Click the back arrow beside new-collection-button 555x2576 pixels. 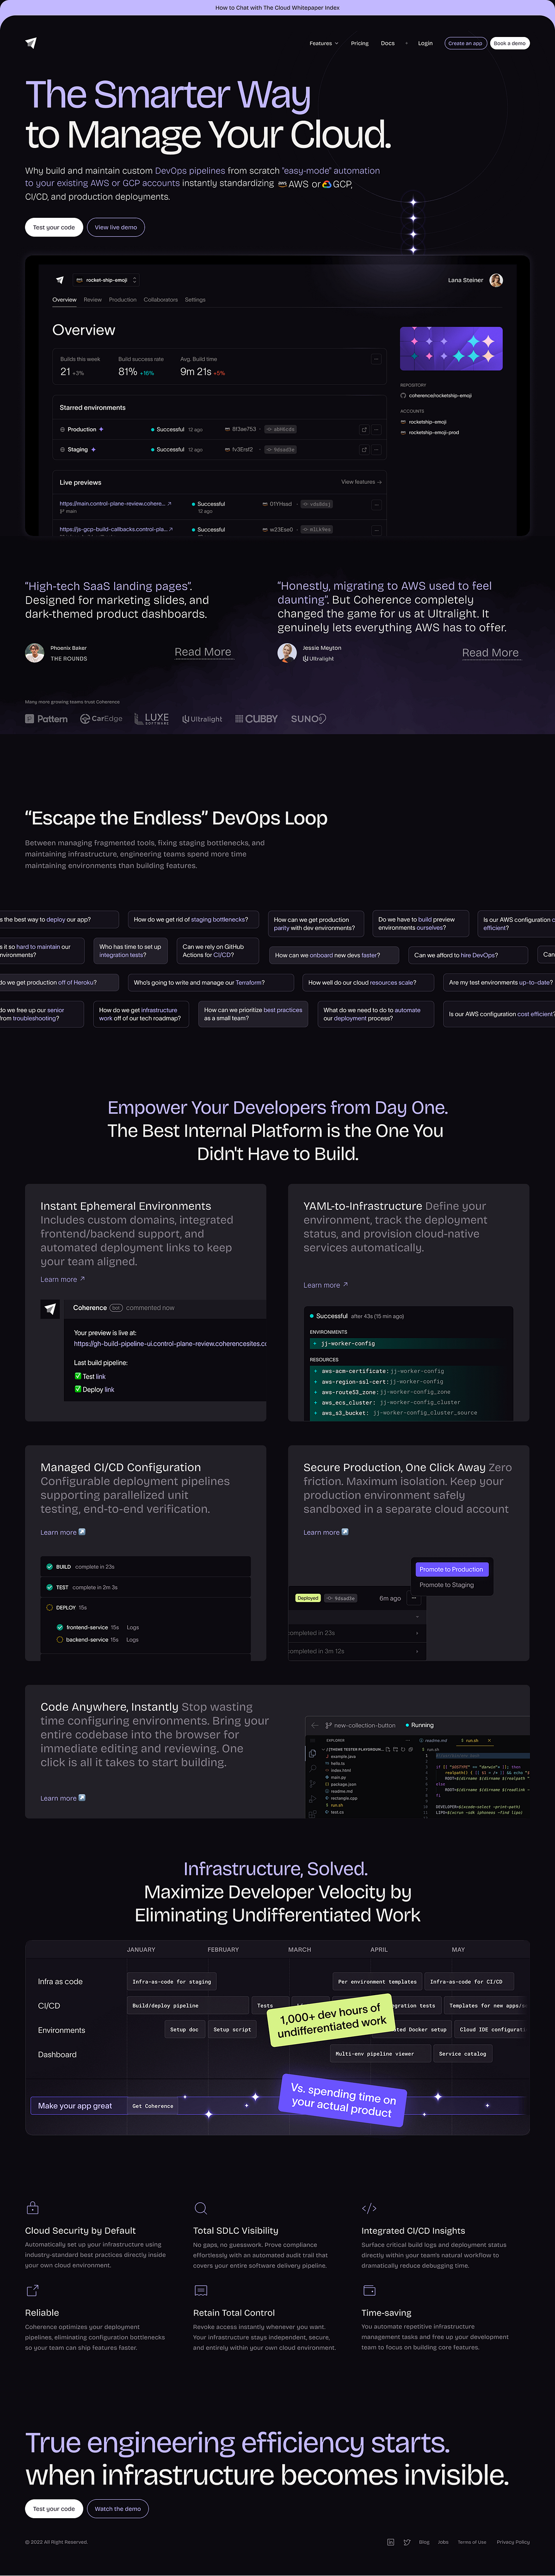click(314, 1725)
